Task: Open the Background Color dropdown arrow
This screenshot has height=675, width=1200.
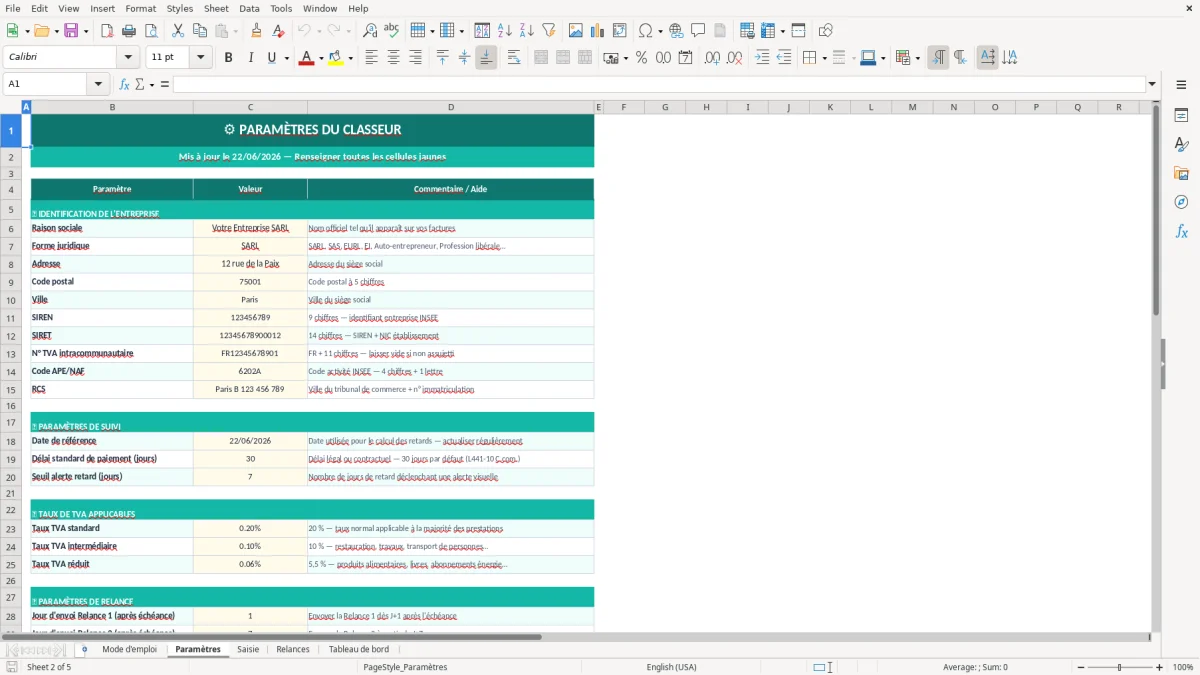Action: coord(349,58)
